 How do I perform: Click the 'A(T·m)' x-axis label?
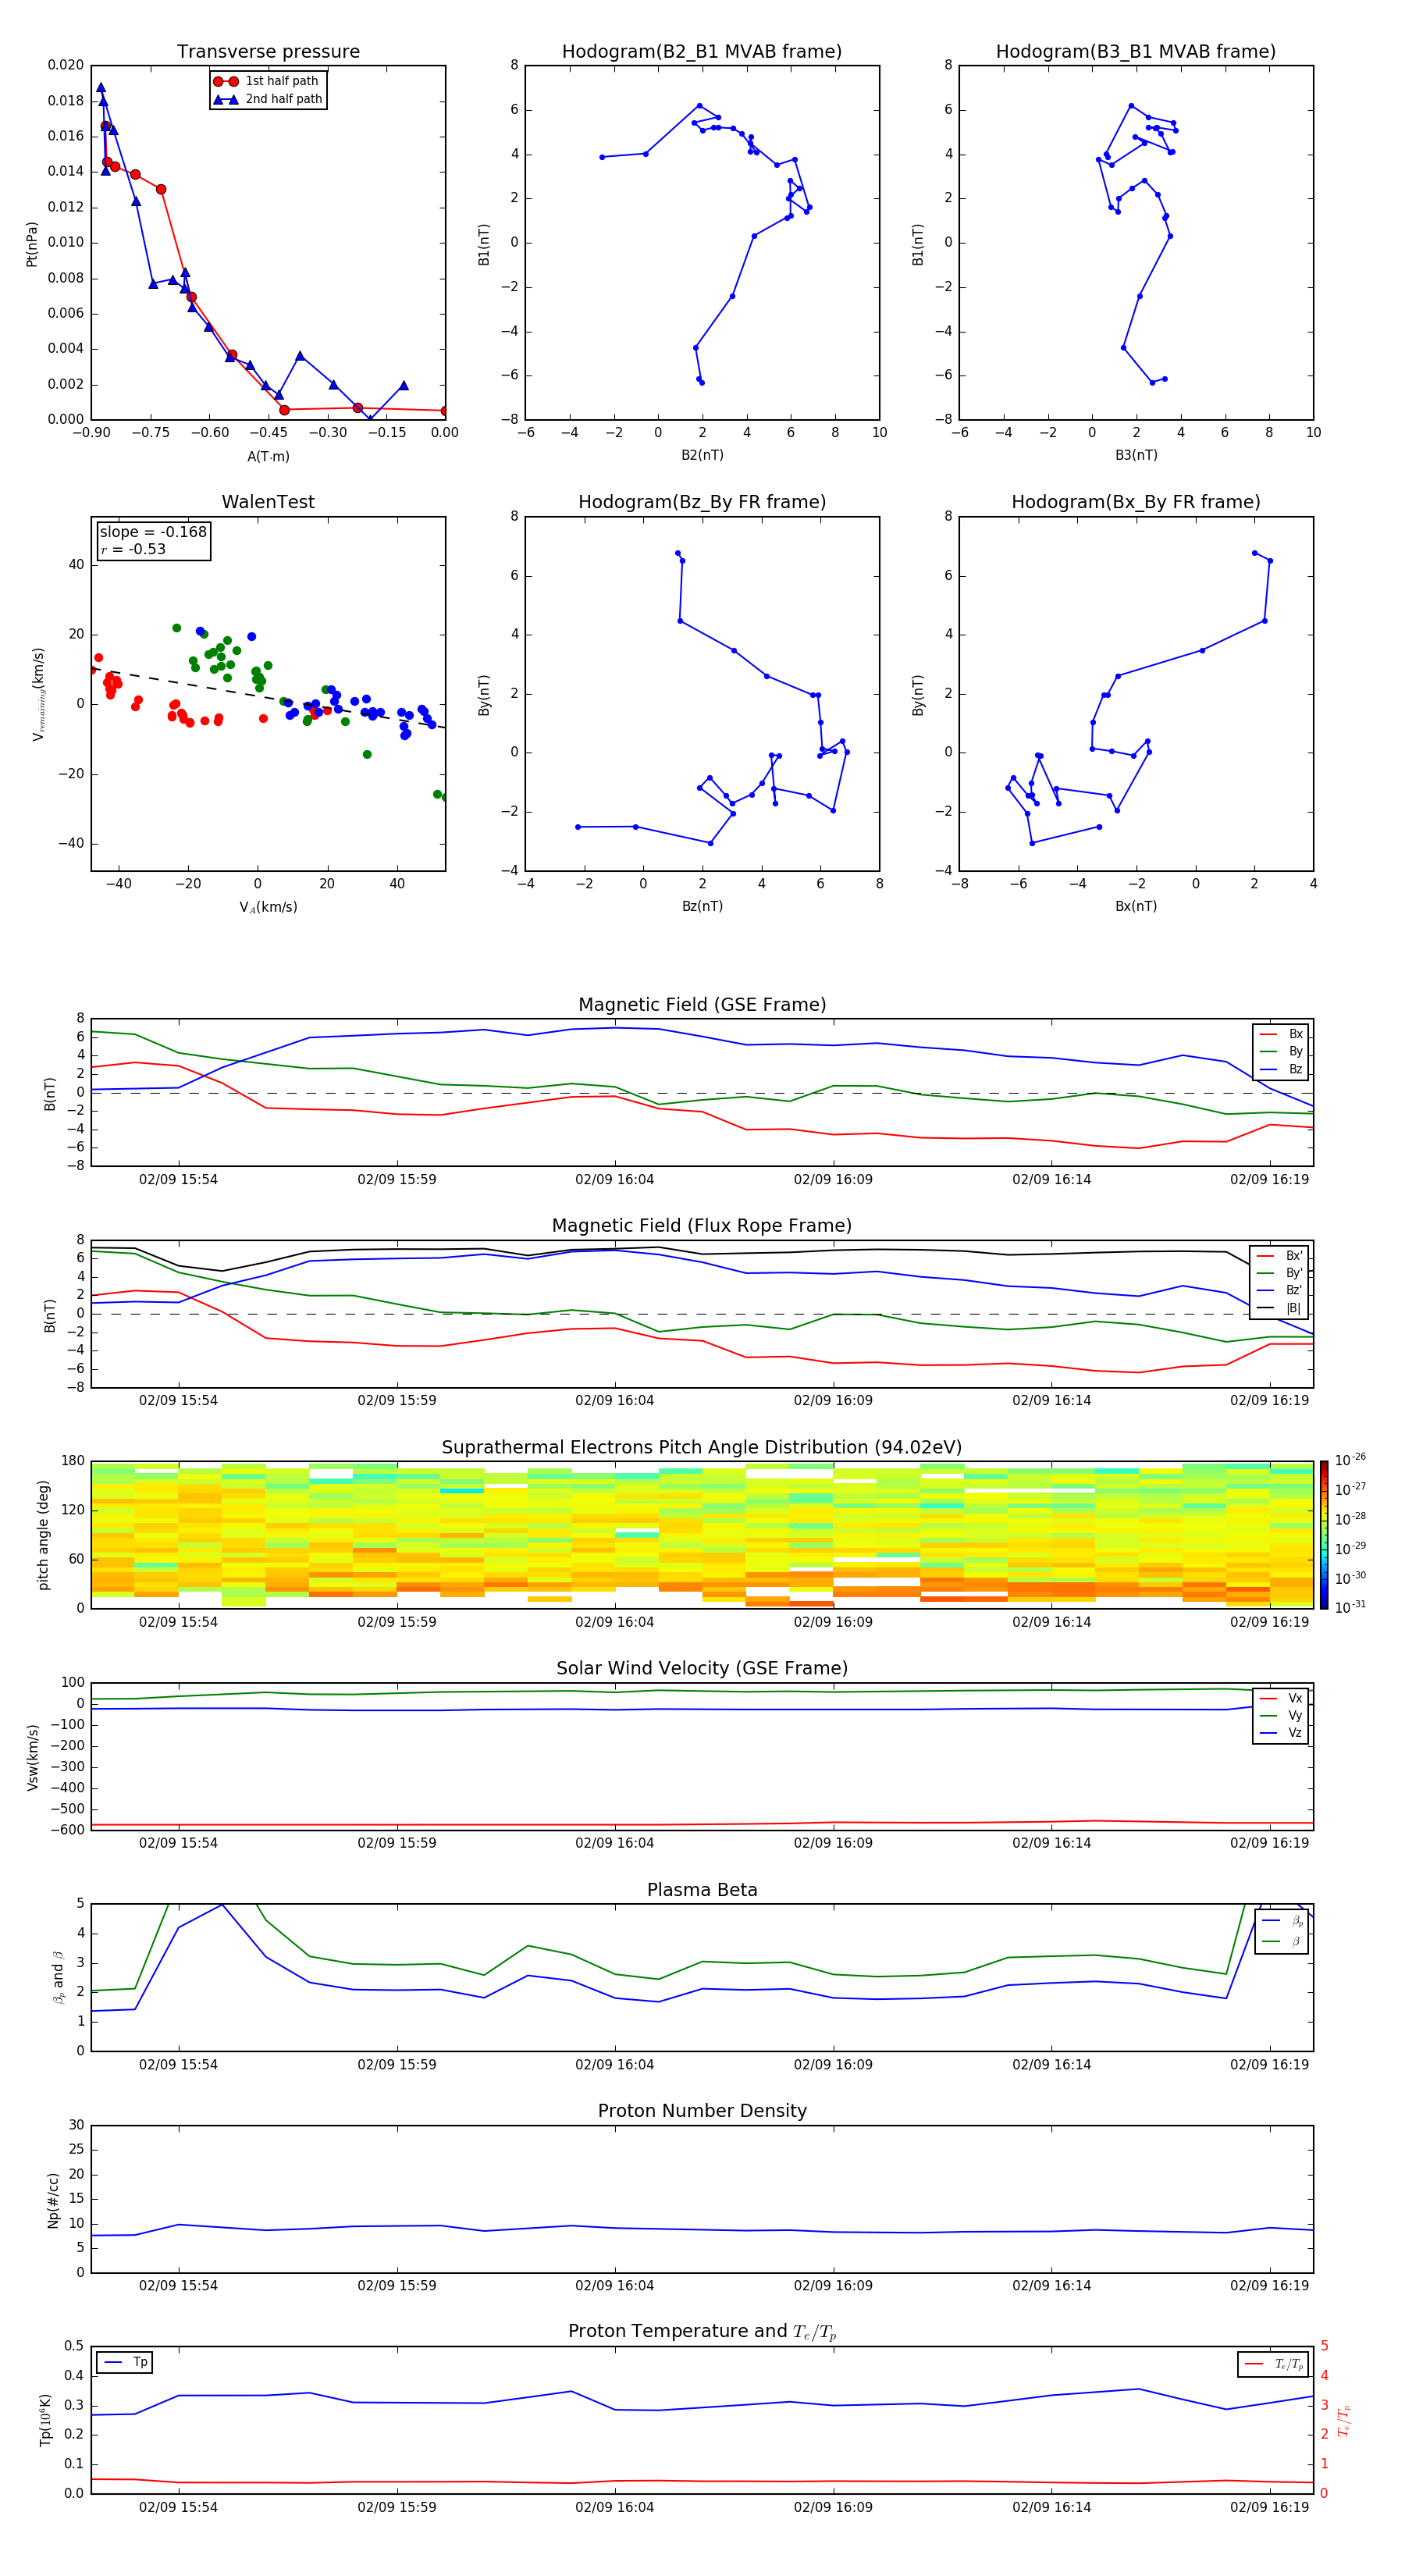tap(268, 456)
